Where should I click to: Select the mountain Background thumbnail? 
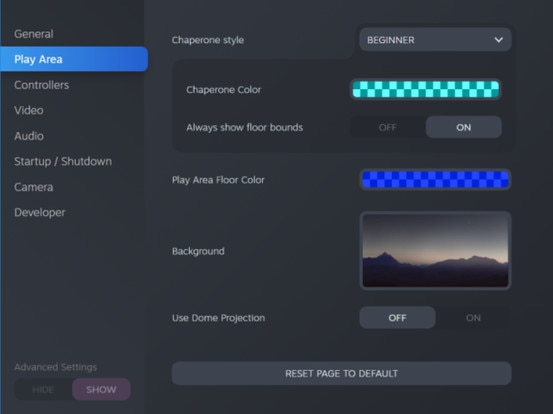[x=435, y=250]
